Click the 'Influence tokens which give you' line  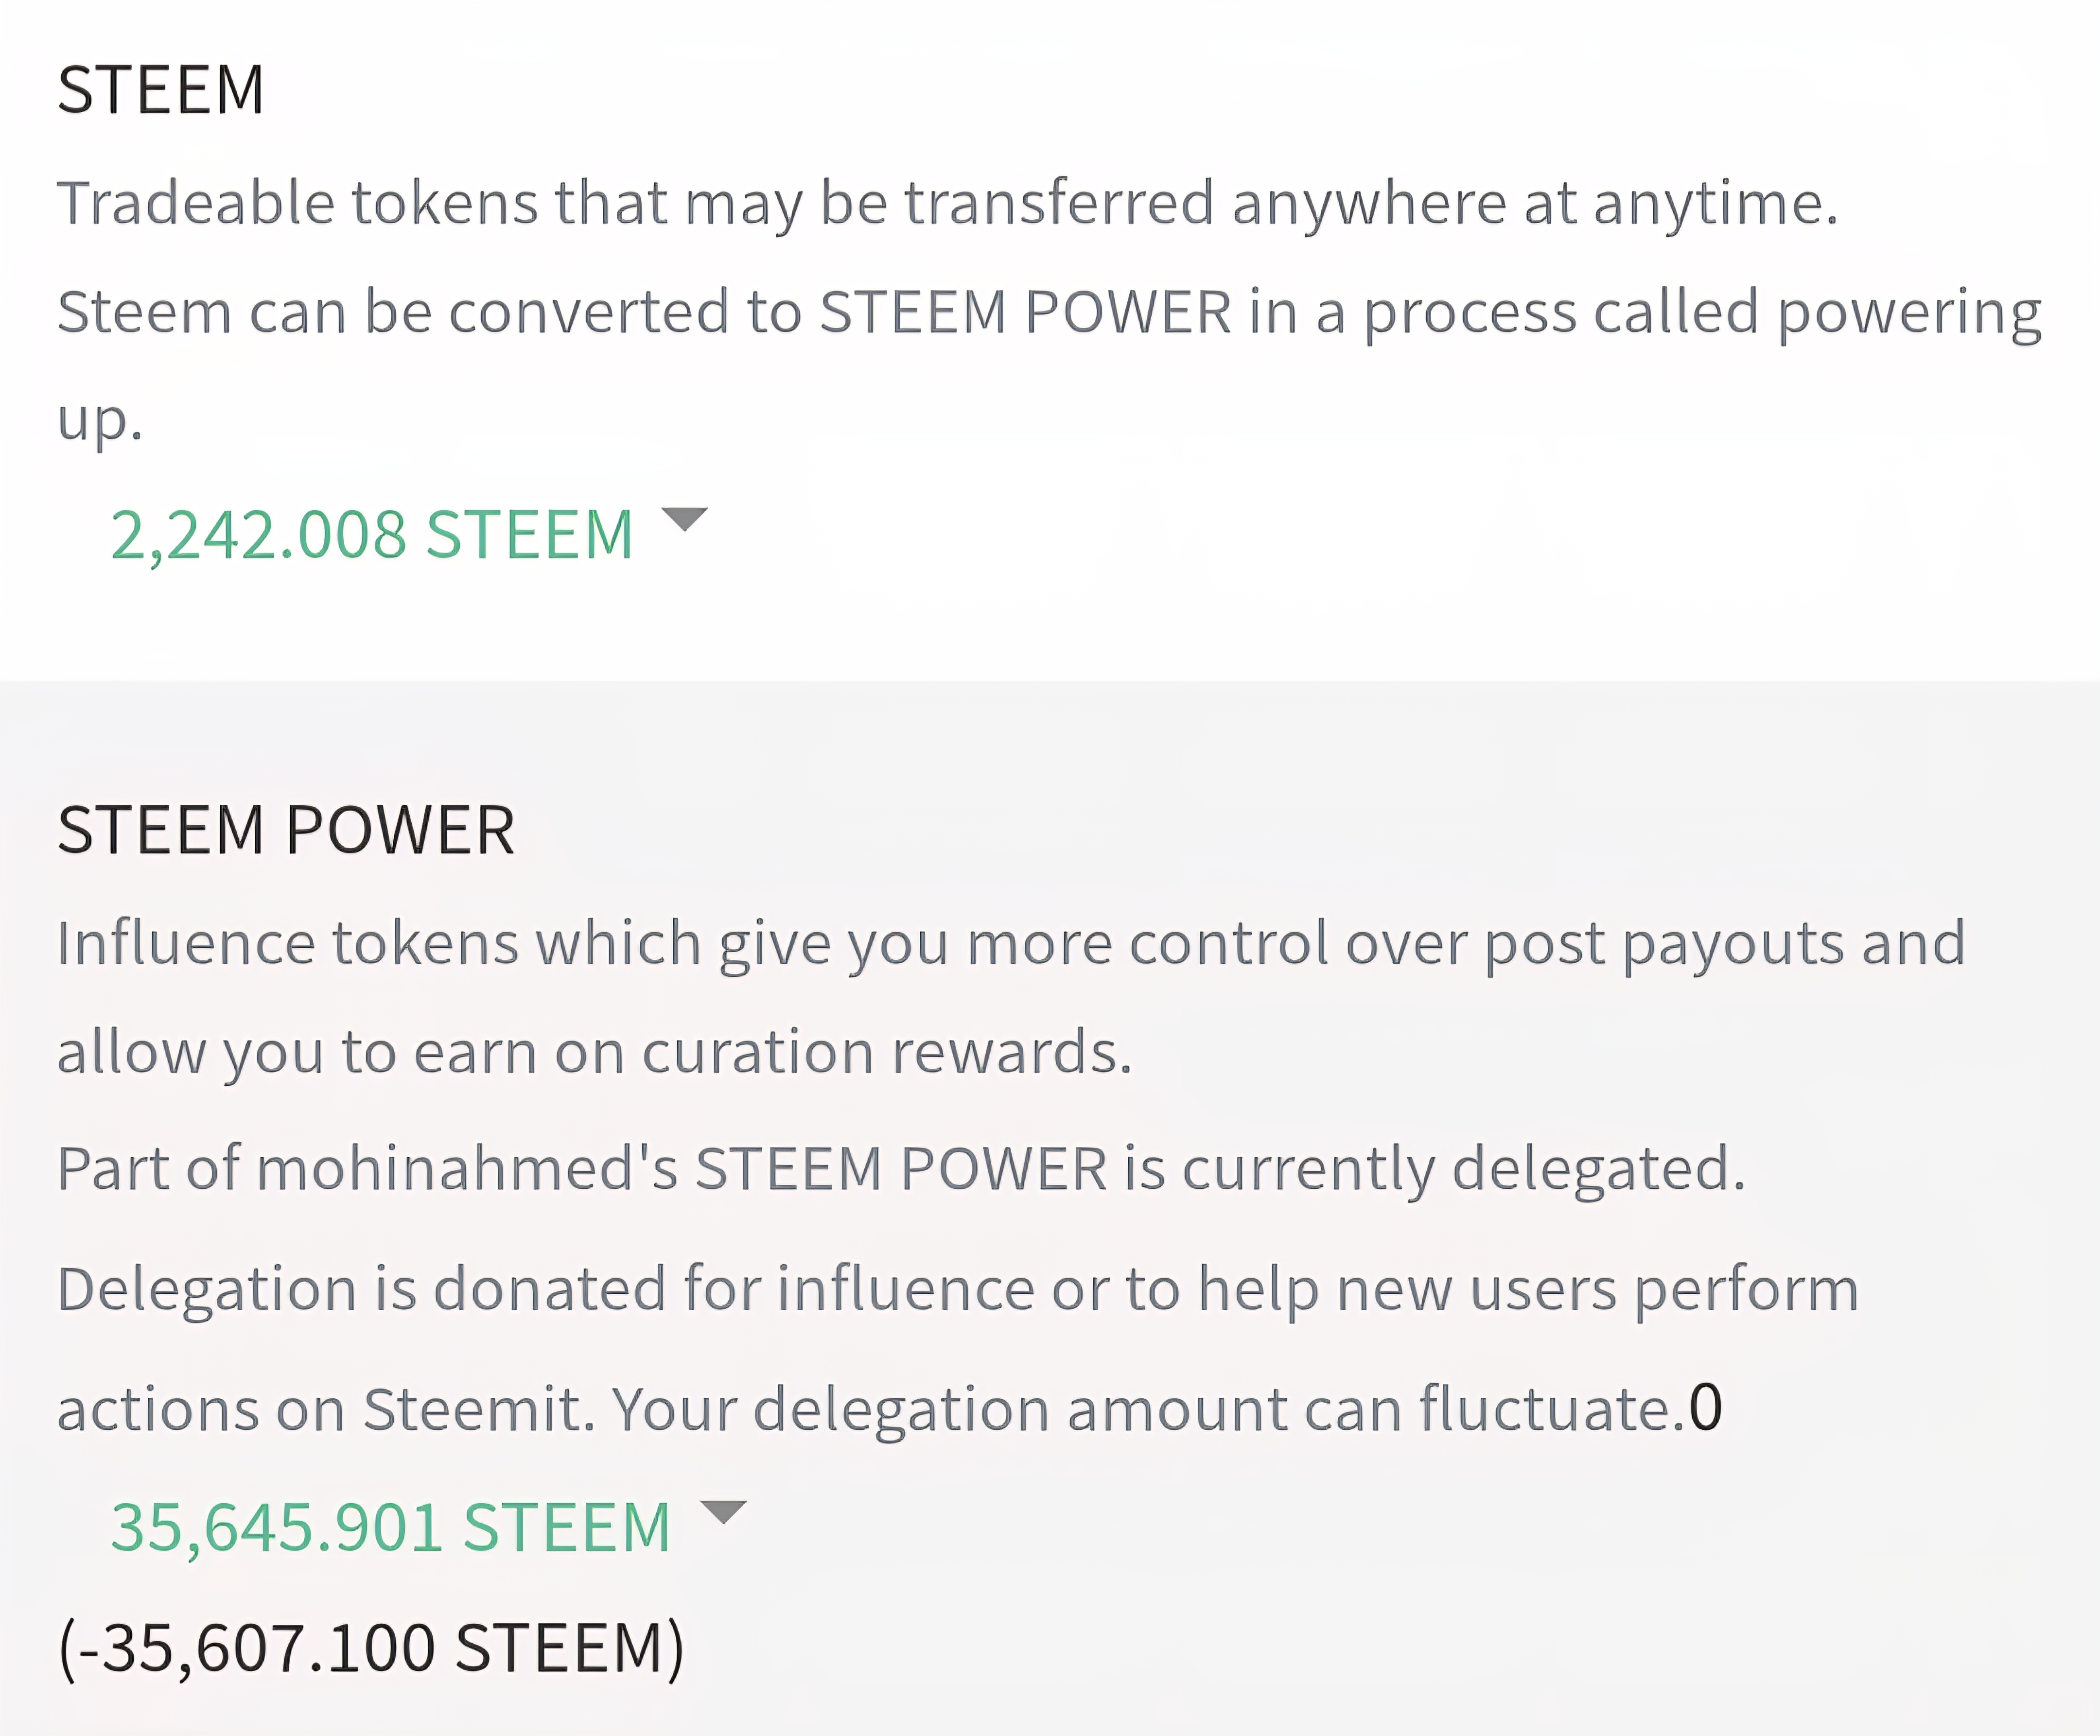[x=1011, y=944]
